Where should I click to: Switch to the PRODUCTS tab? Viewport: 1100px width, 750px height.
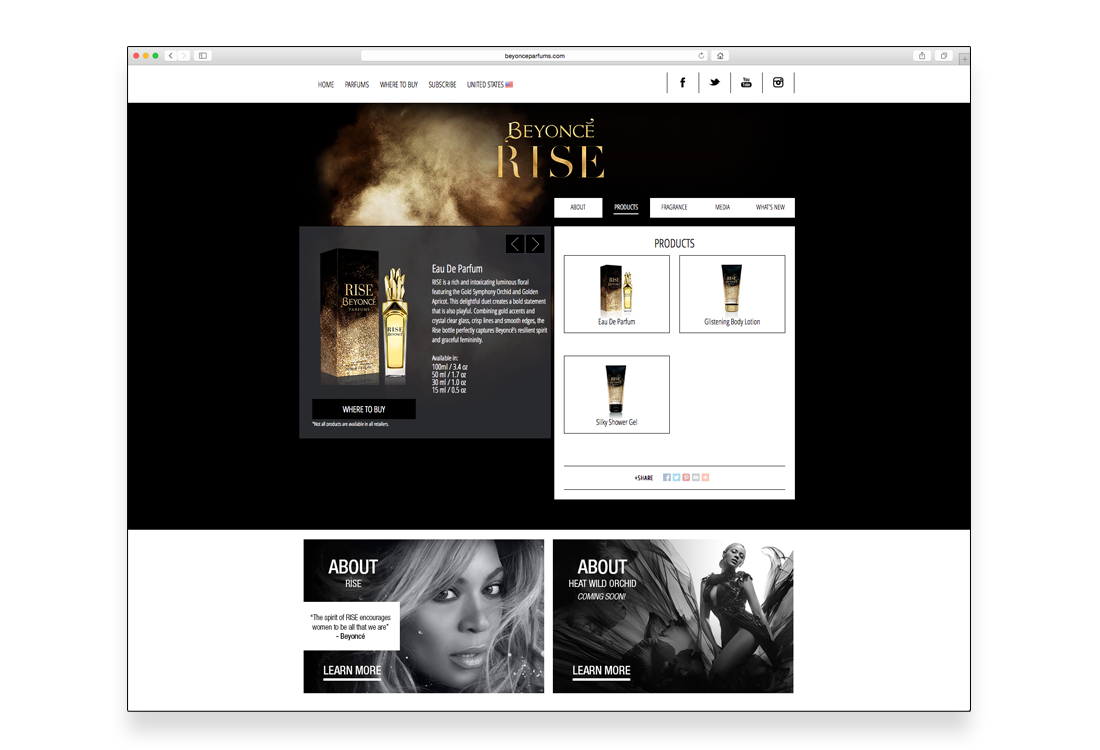coord(626,207)
